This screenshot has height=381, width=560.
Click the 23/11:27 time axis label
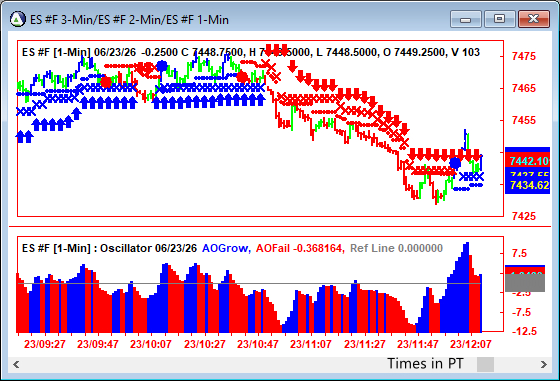coord(365,344)
